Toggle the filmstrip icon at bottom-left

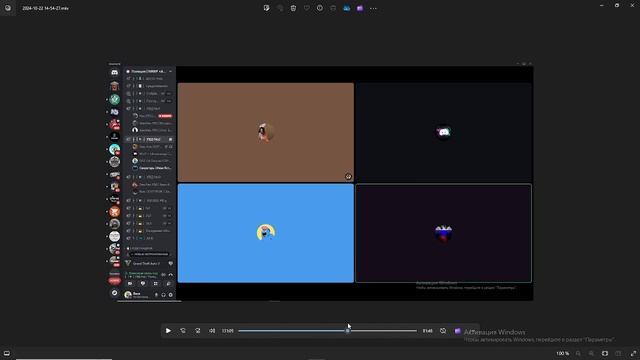pos(7,353)
